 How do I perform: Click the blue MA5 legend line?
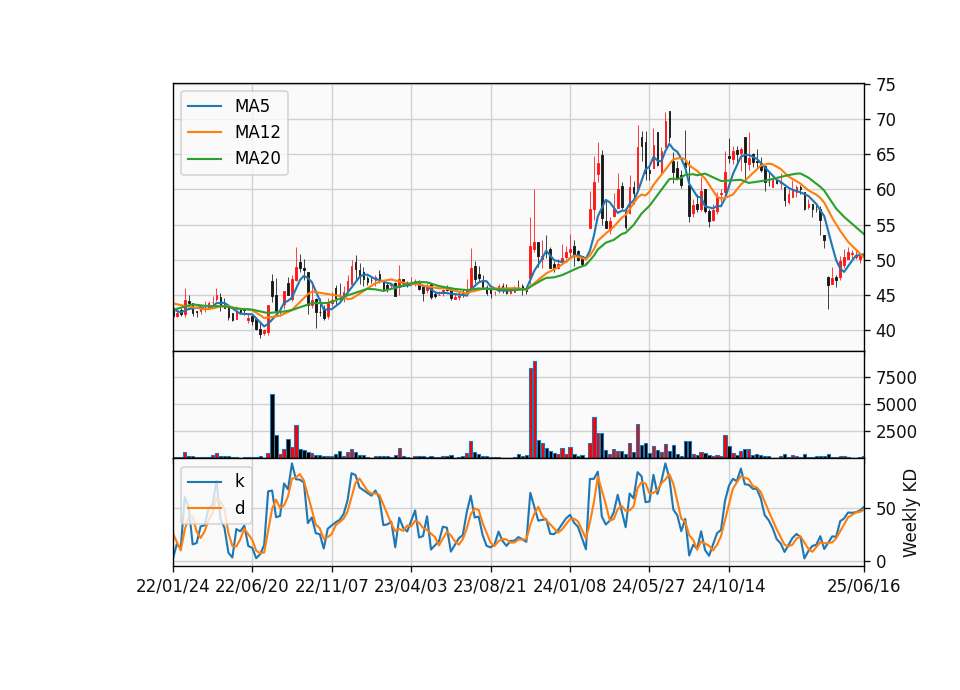204,106
